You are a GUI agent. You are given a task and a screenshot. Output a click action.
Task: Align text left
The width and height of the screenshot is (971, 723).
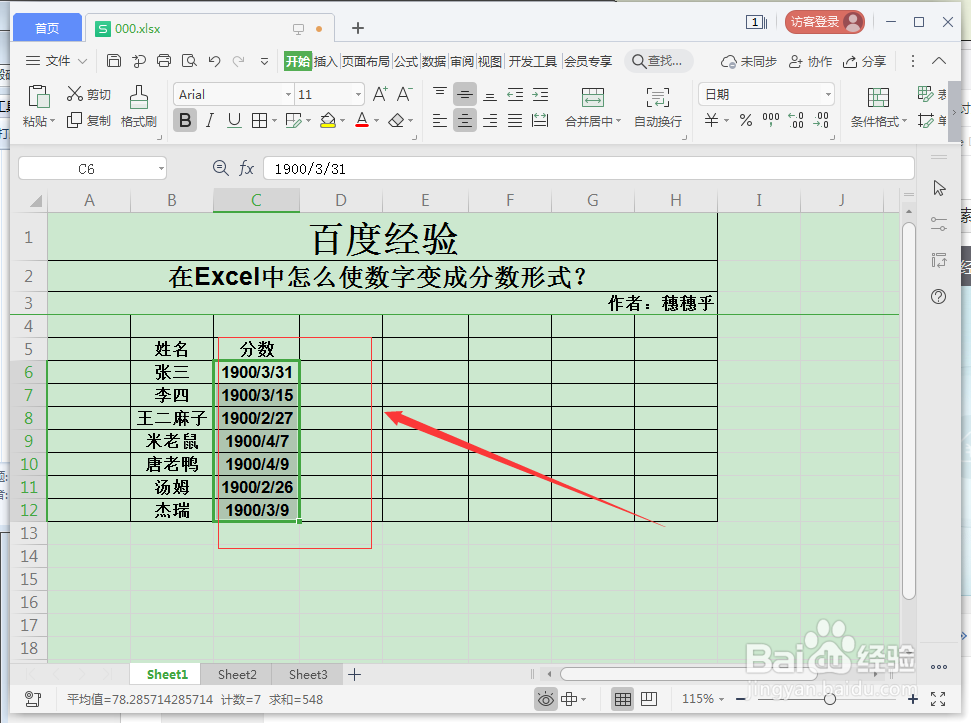click(x=440, y=120)
